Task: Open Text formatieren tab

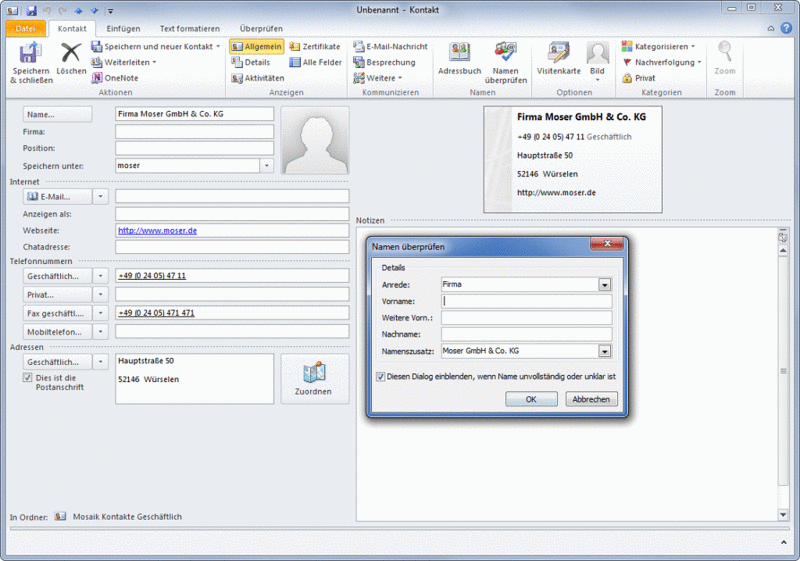Action: [190, 29]
